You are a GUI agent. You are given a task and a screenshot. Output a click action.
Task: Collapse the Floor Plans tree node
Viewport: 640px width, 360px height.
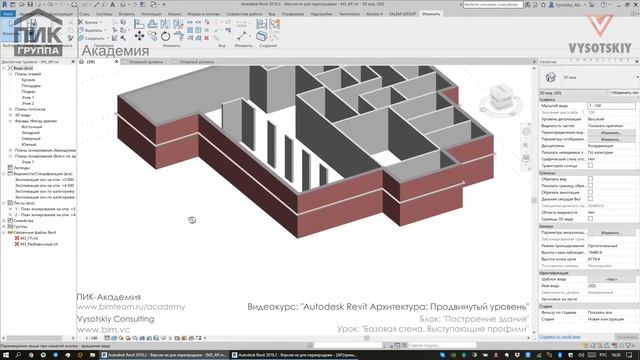(x=10, y=74)
